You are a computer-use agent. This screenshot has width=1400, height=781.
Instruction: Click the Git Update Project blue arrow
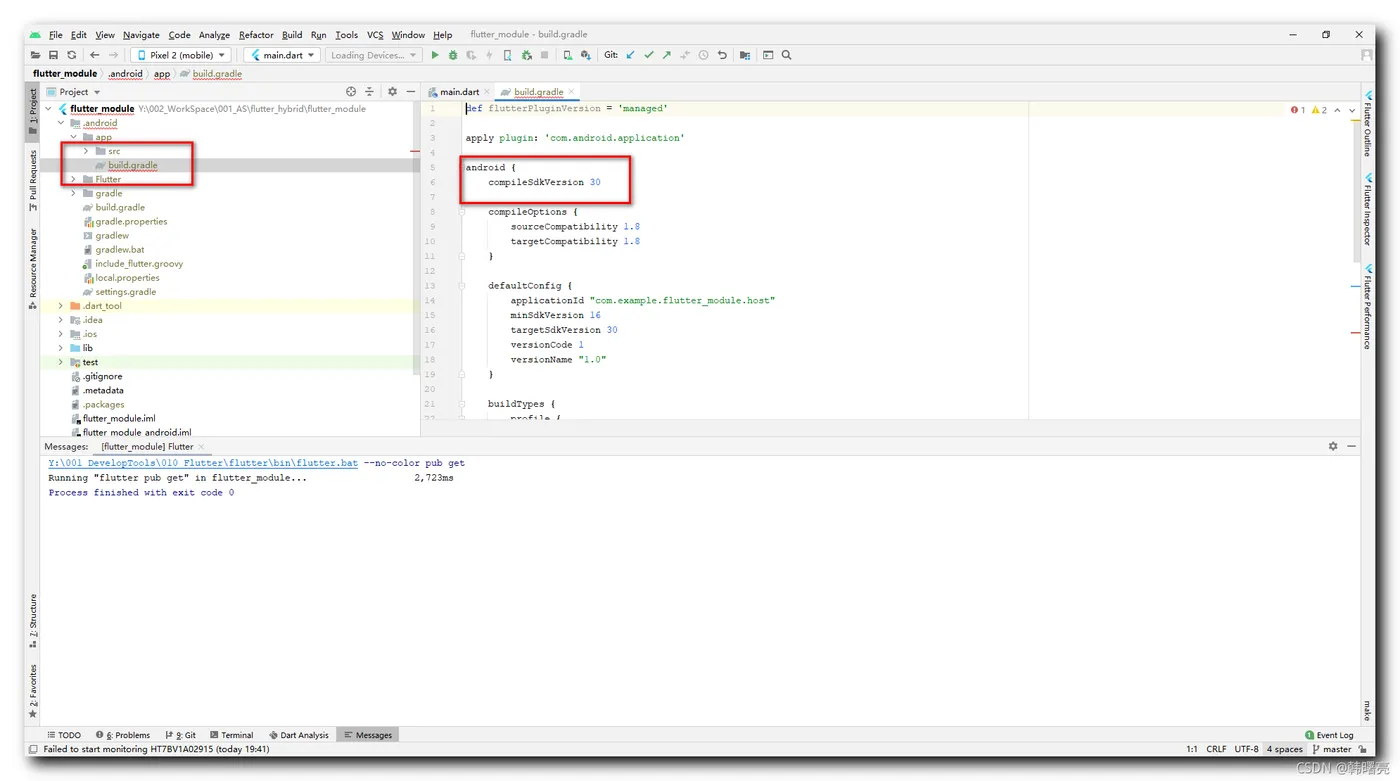[630, 55]
